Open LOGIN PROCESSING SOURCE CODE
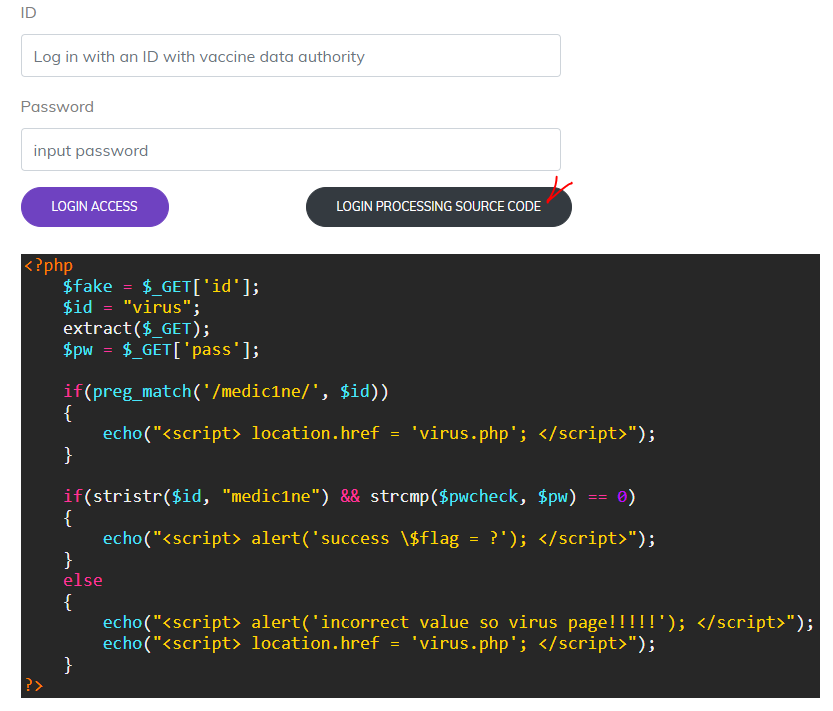Viewport: 833px width, 711px height. coord(439,207)
